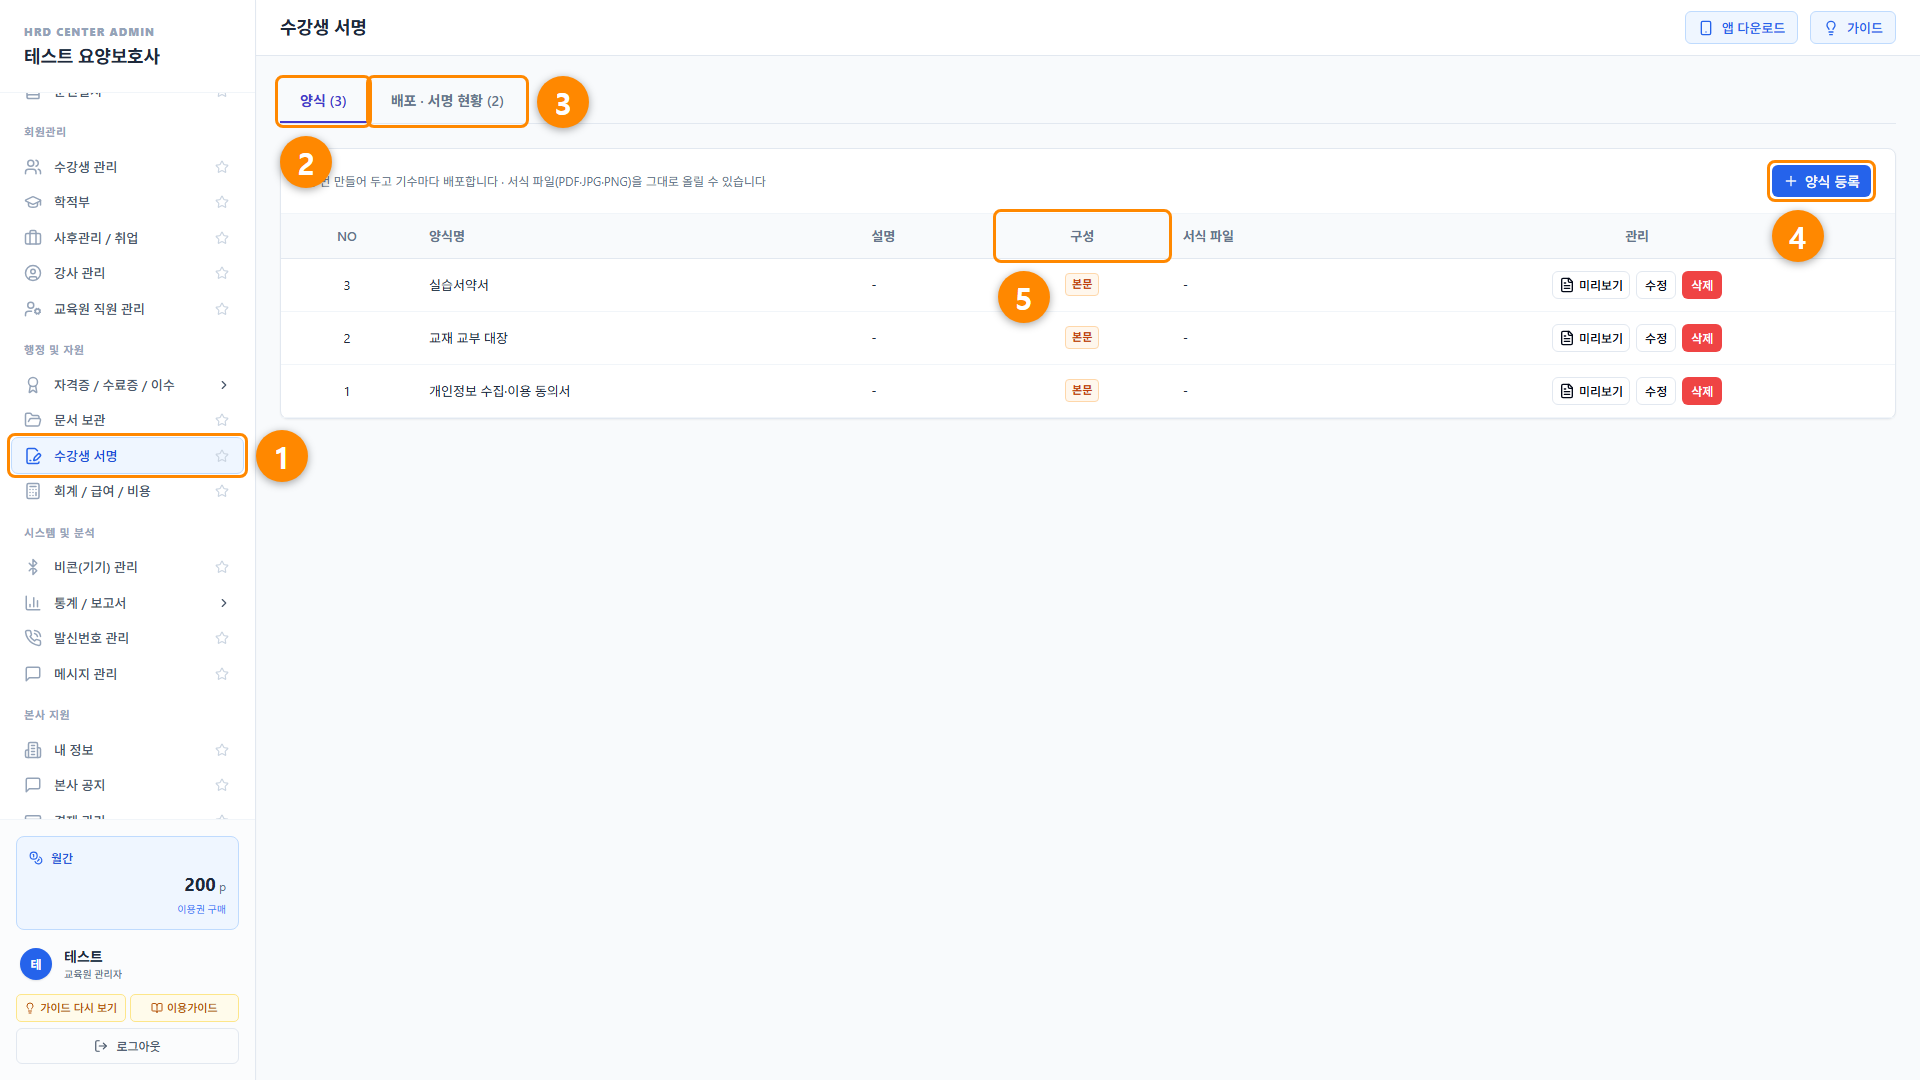
Task: Go to 회계 / 급여 / 비용 menu
Action: (127, 491)
